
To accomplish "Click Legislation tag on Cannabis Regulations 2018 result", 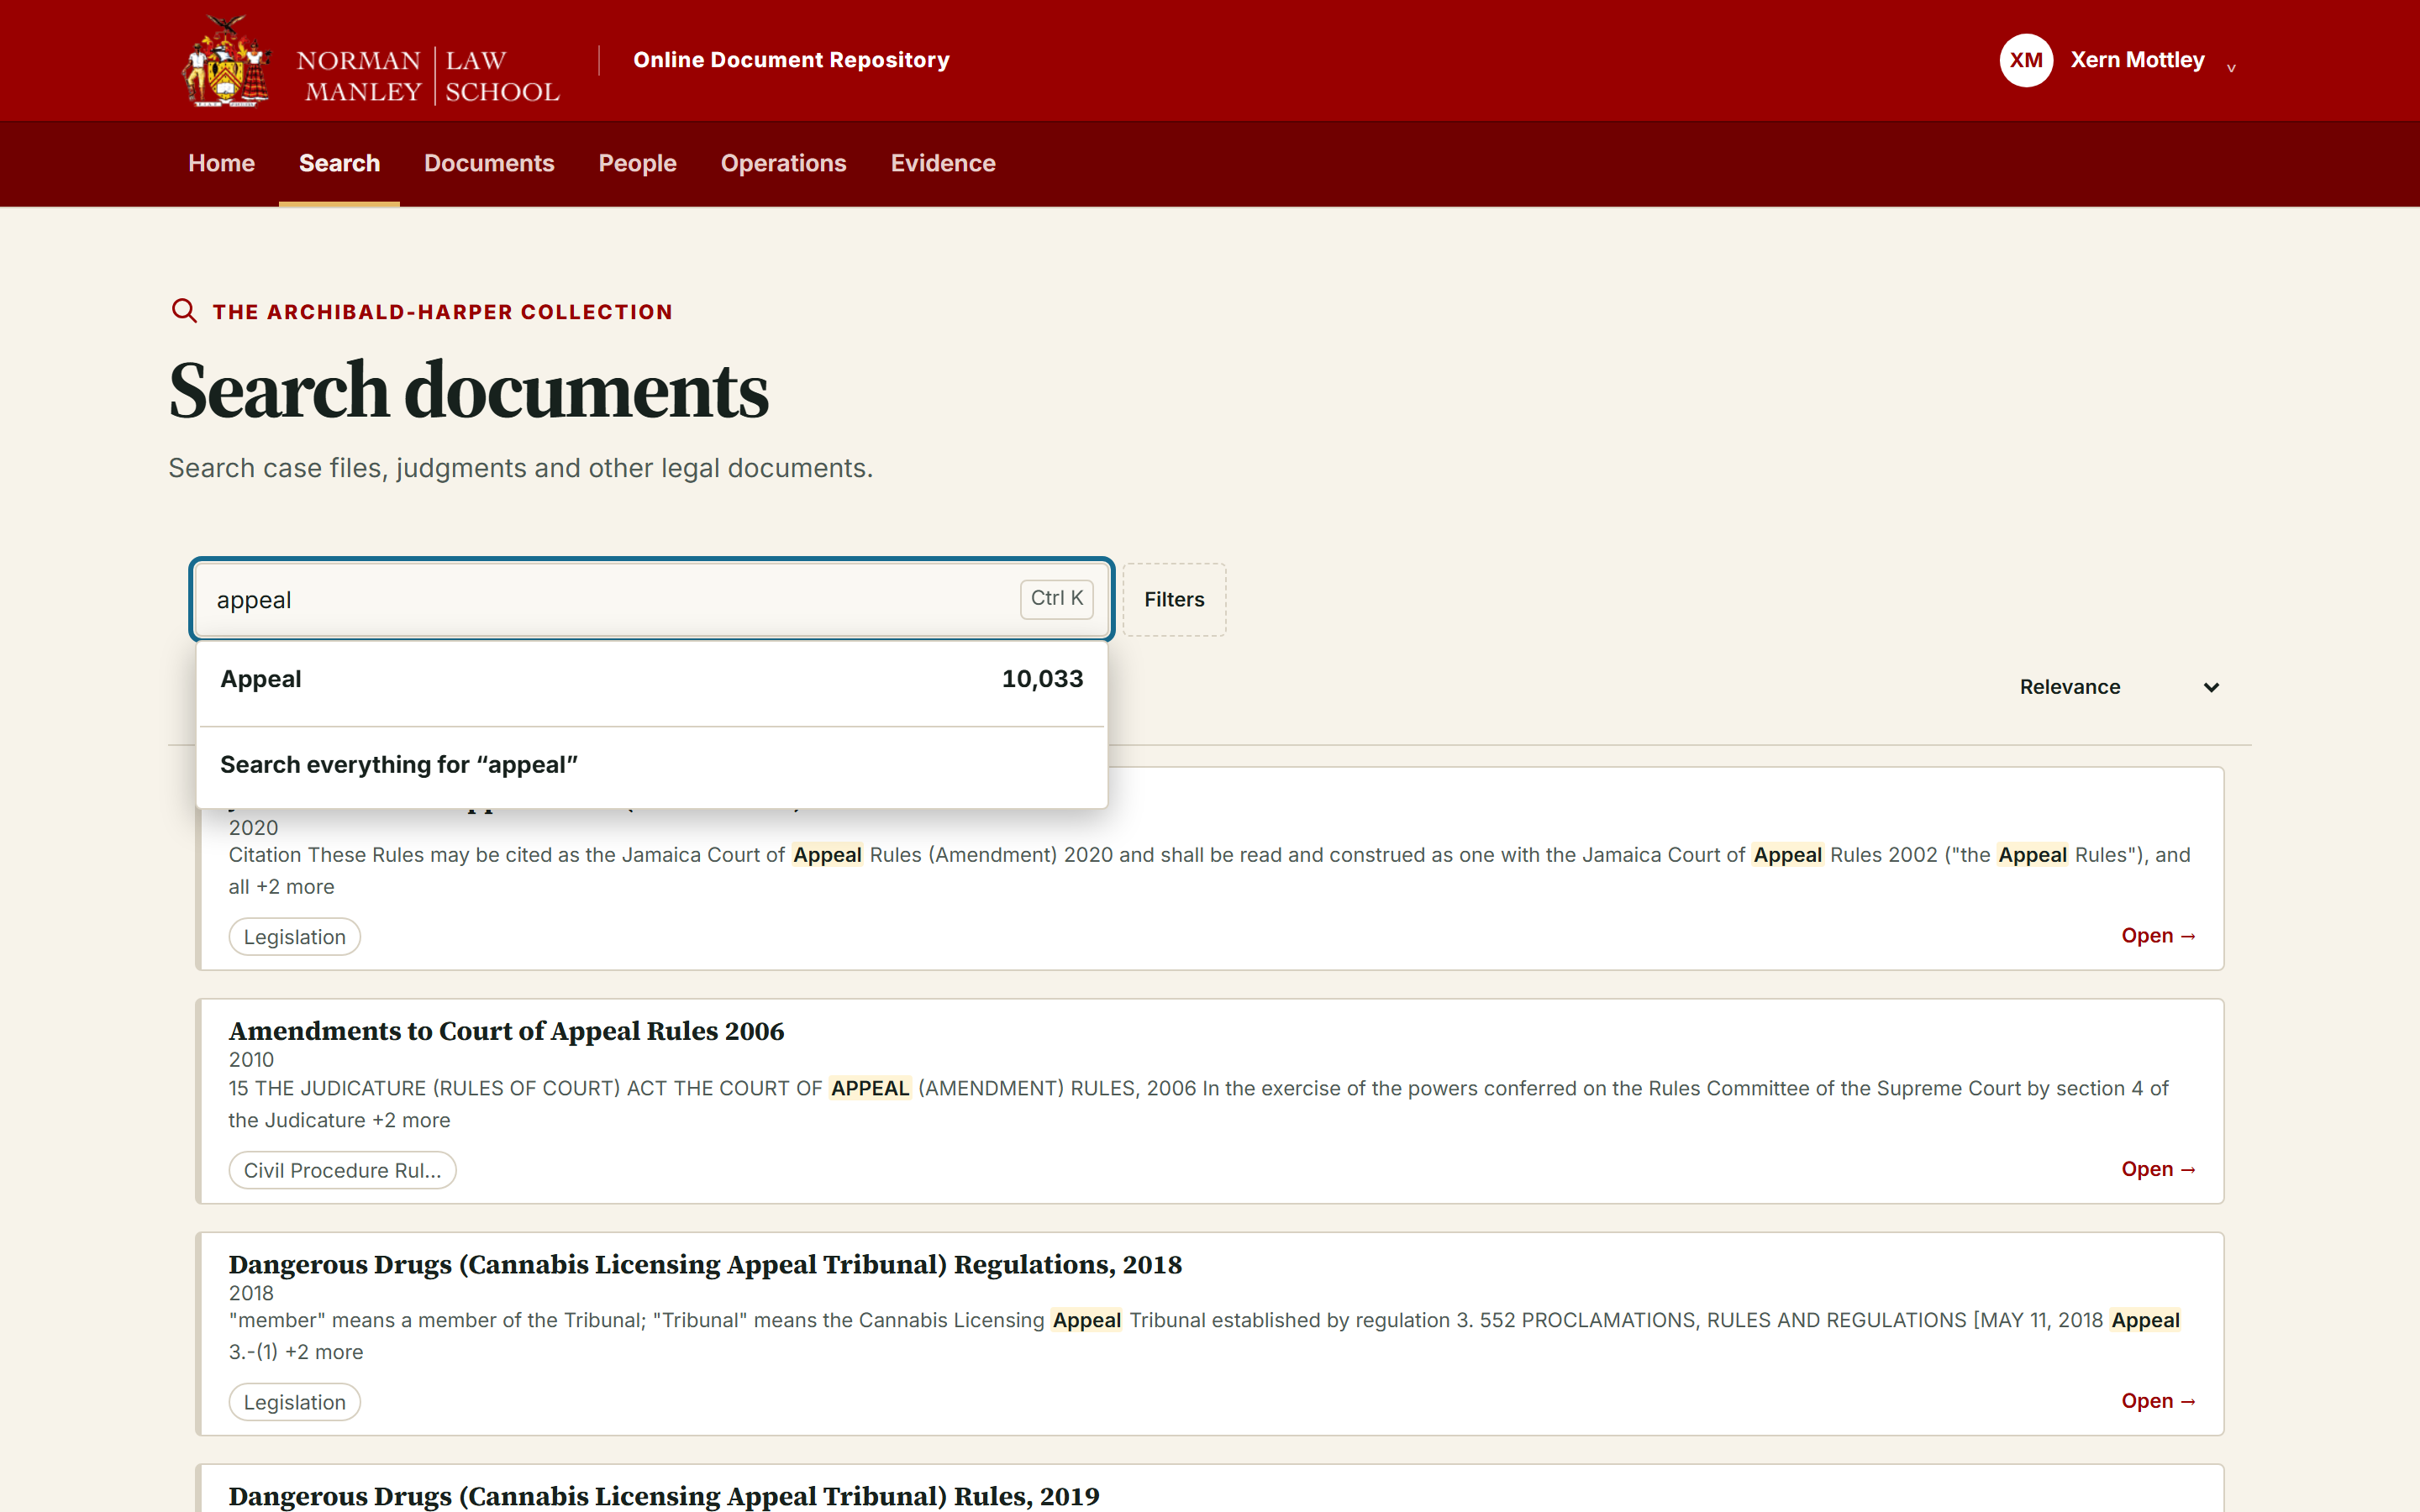I will [294, 1402].
